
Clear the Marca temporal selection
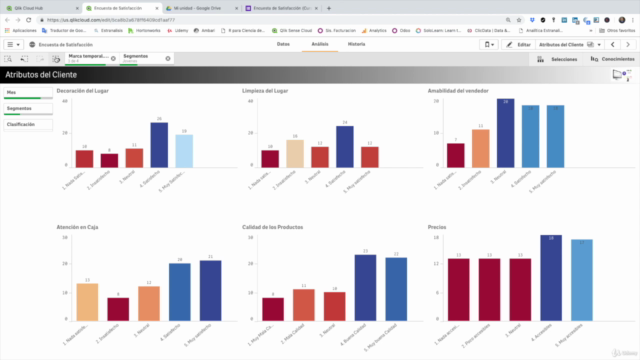click(x=113, y=59)
